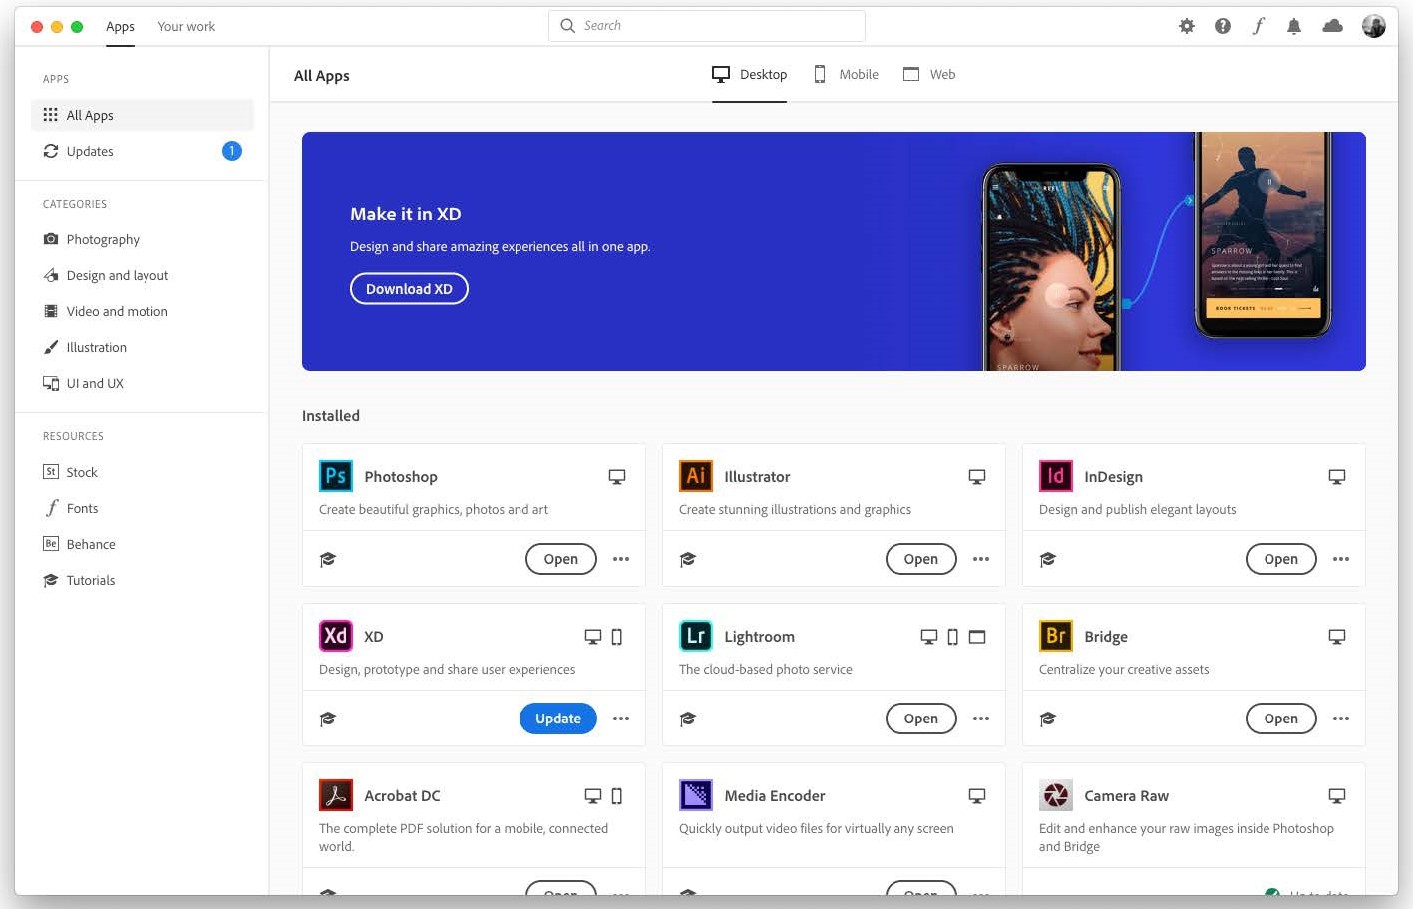Click Photoshop's desktop platform icon
The width and height of the screenshot is (1413, 909).
(x=617, y=477)
